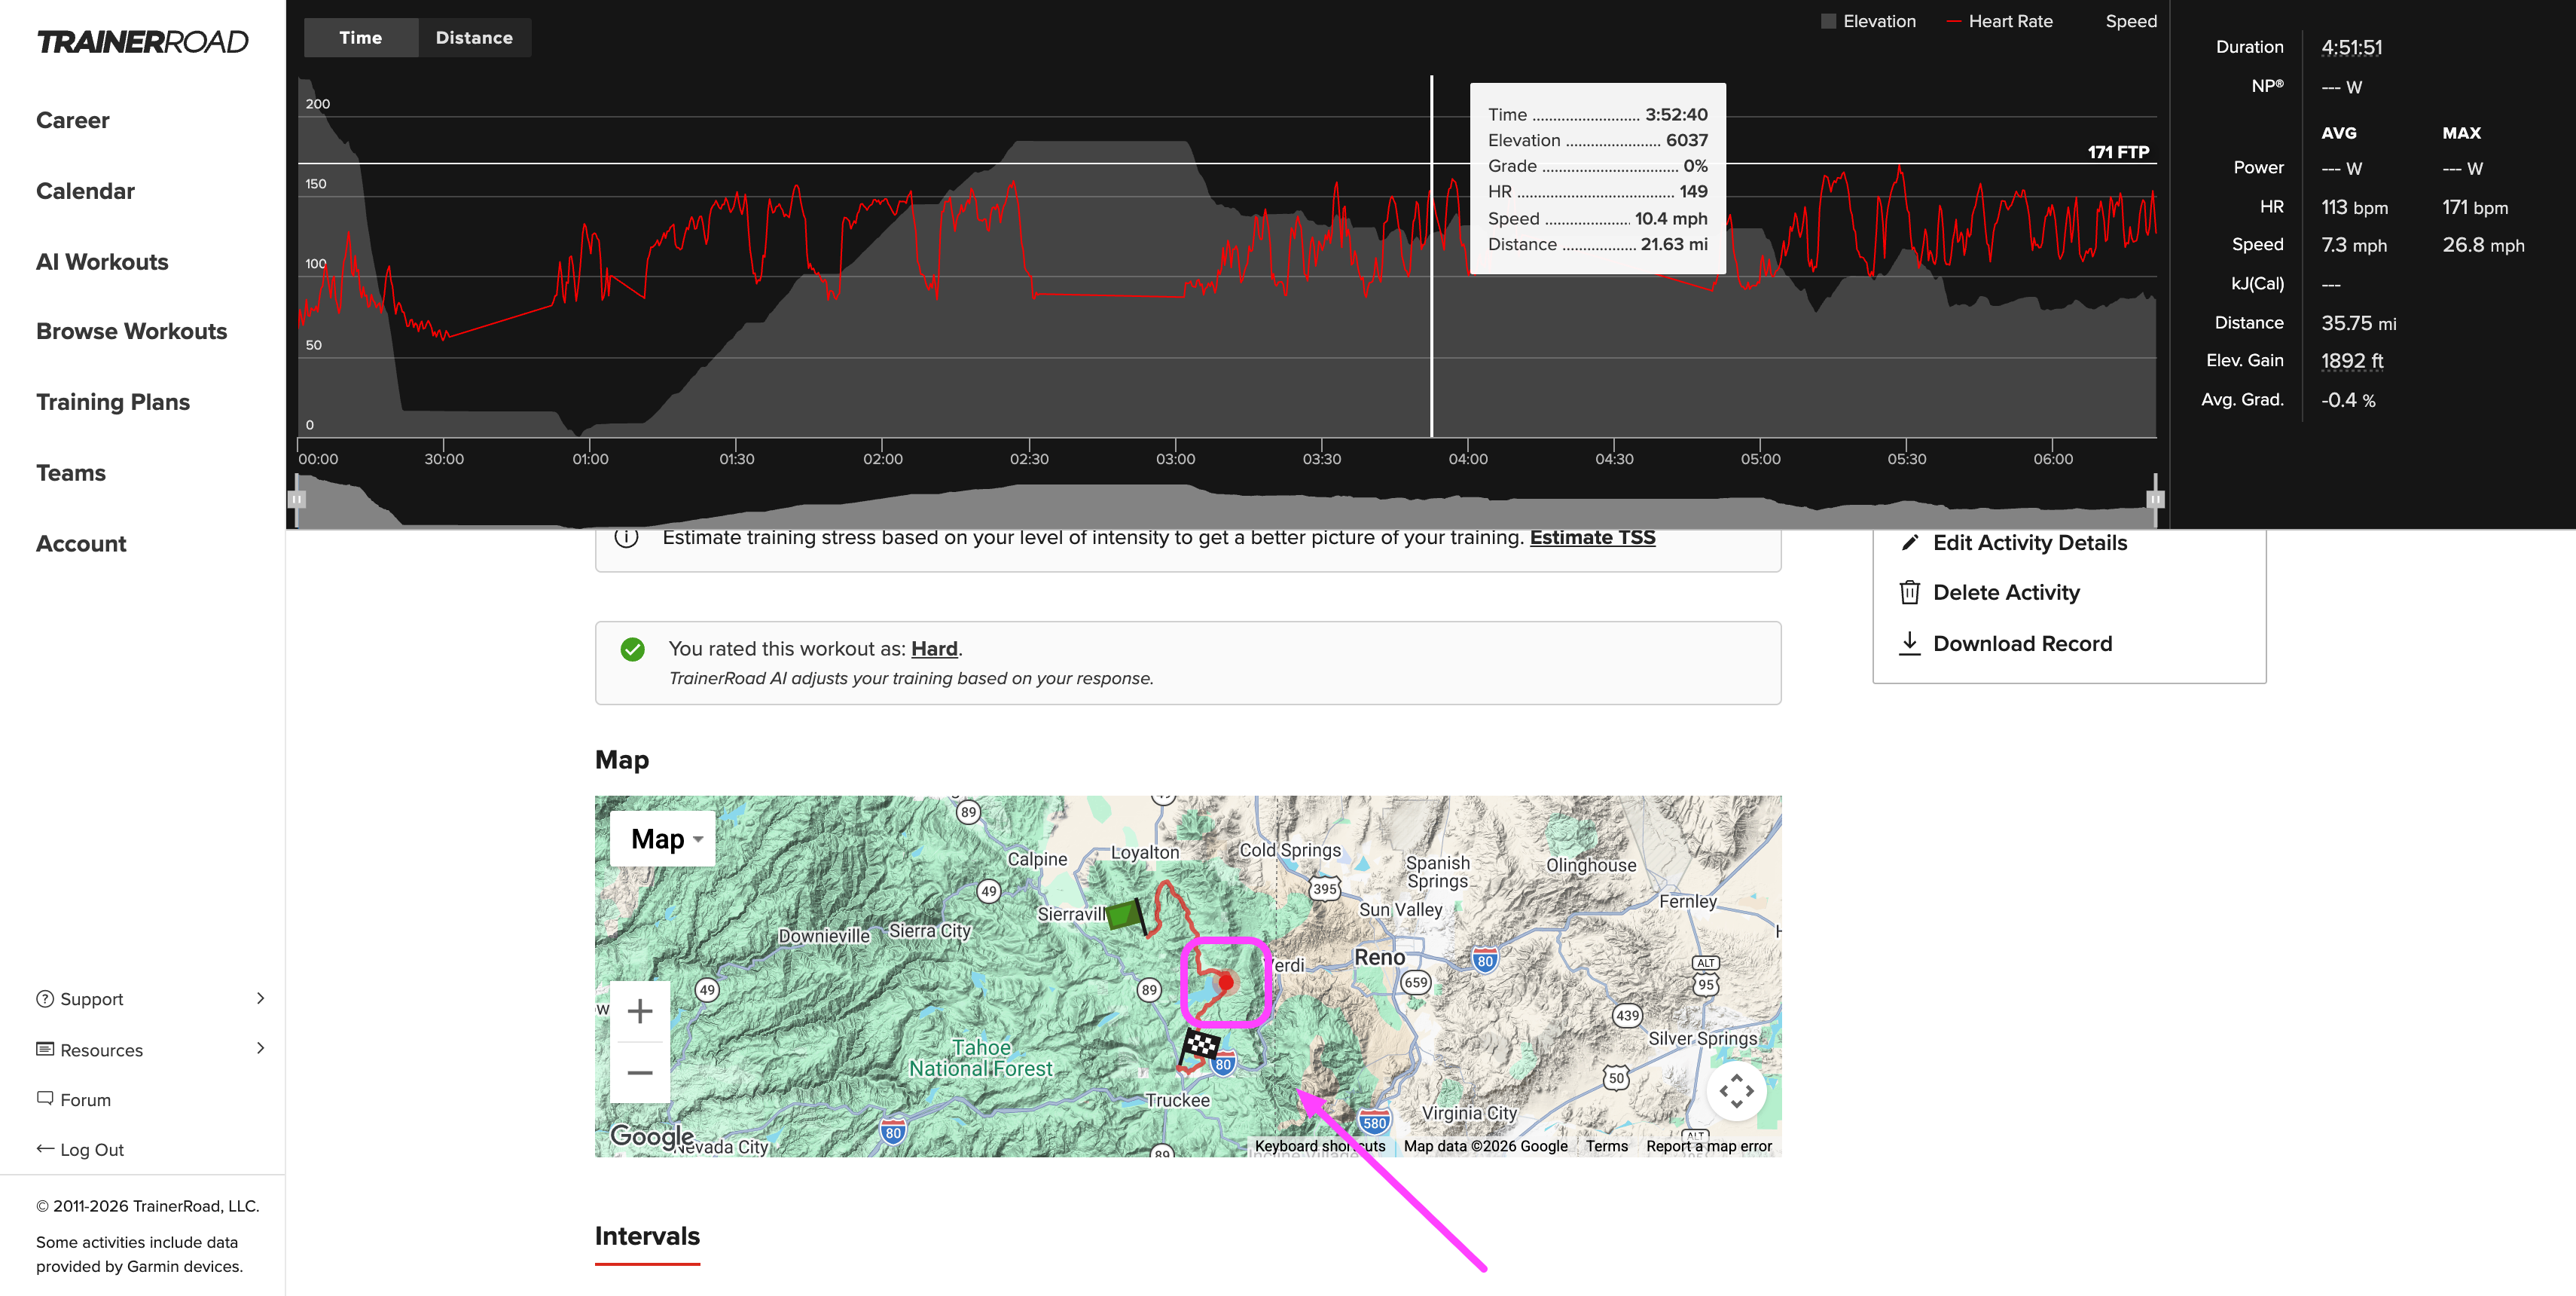The width and height of the screenshot is (2576, 1296).
Task: Click the download arrow icon
Action: 1909,643
